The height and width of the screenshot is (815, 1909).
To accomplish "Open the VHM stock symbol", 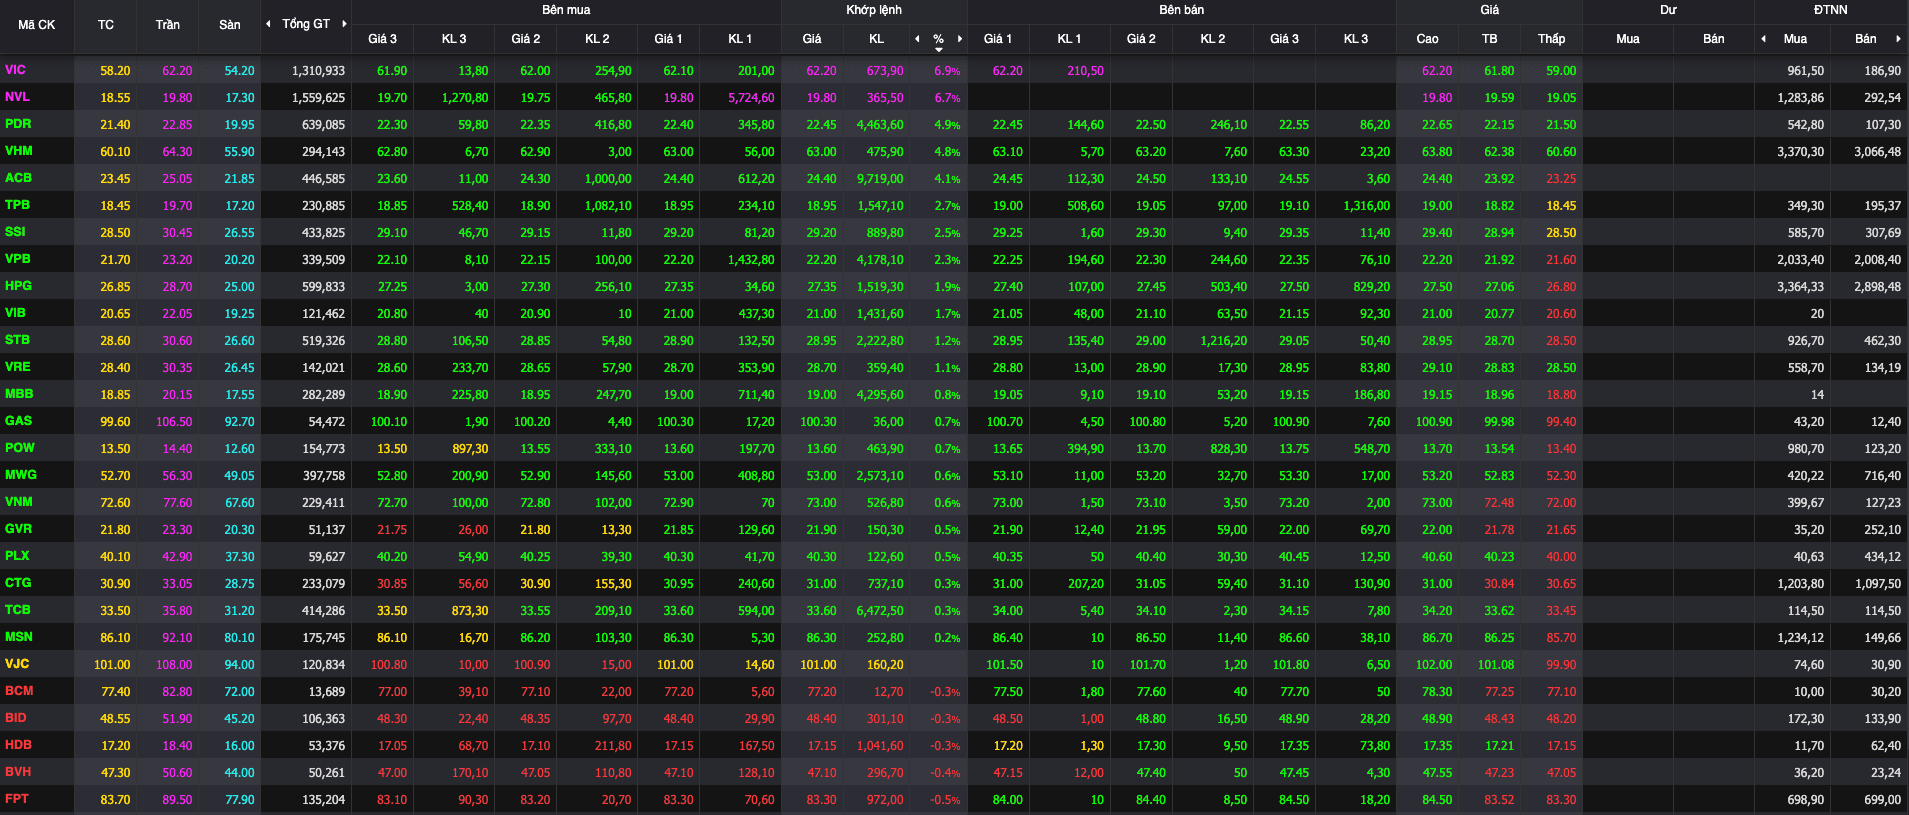I will pos(19,151).
